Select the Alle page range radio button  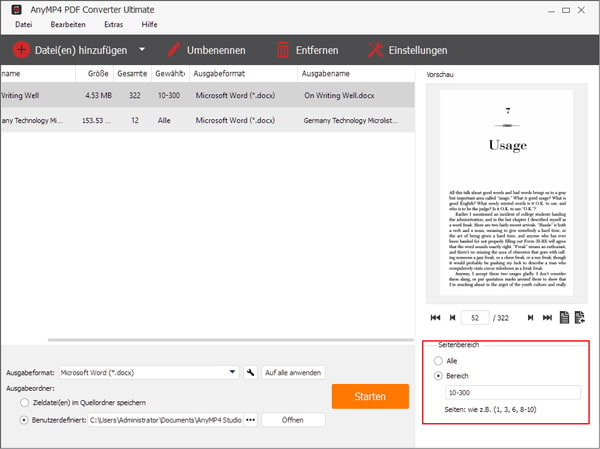pyautogui.click(x=438, y=361)
